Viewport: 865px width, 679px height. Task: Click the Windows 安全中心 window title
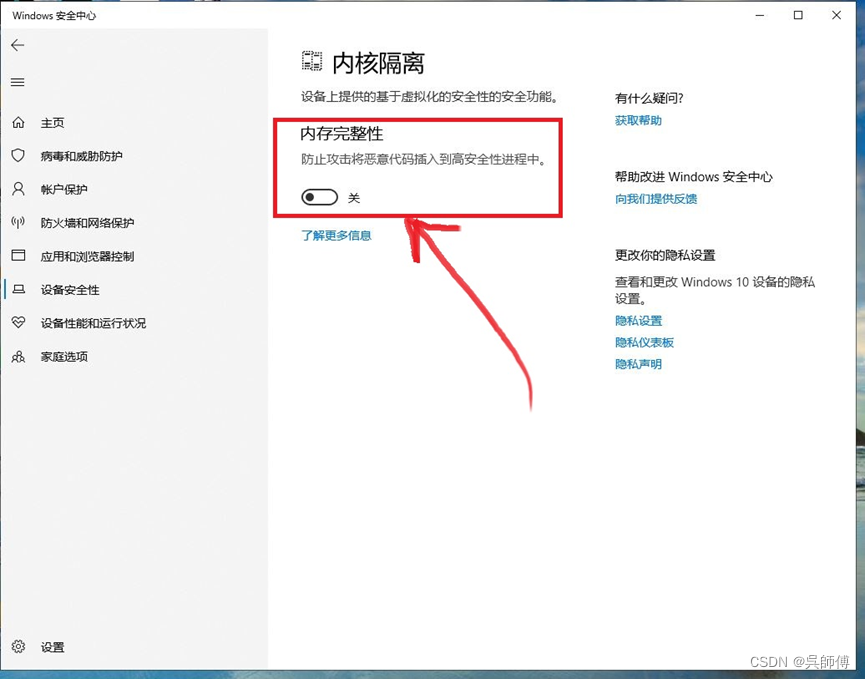(54, 15)
